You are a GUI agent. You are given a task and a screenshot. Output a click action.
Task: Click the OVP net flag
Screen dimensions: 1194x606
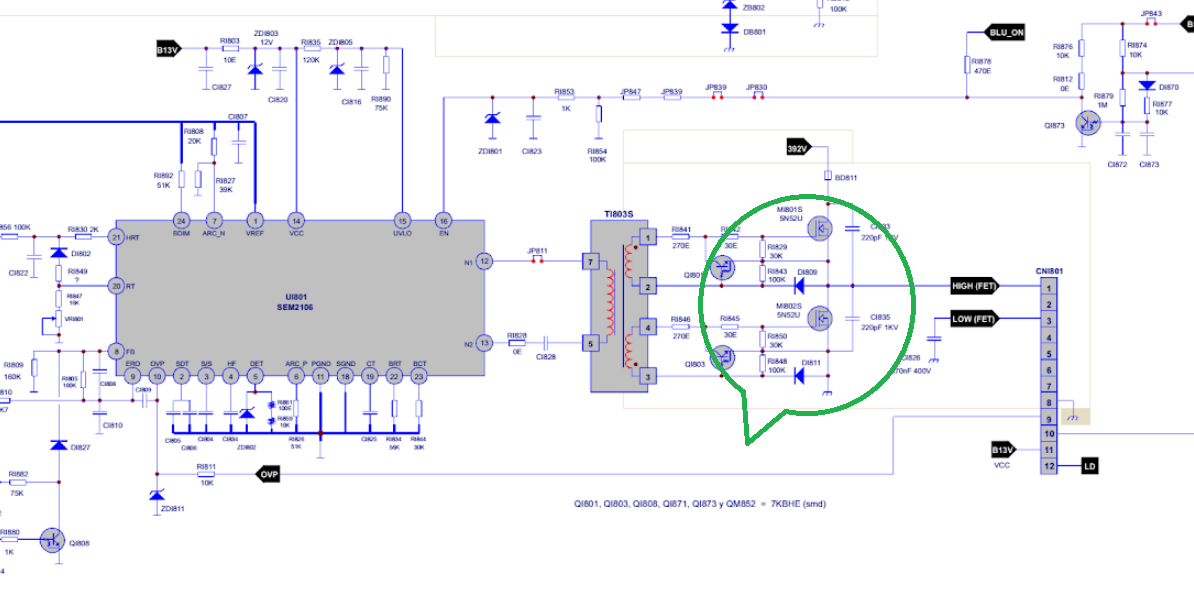pyautogui.click(x=269, y=475)
